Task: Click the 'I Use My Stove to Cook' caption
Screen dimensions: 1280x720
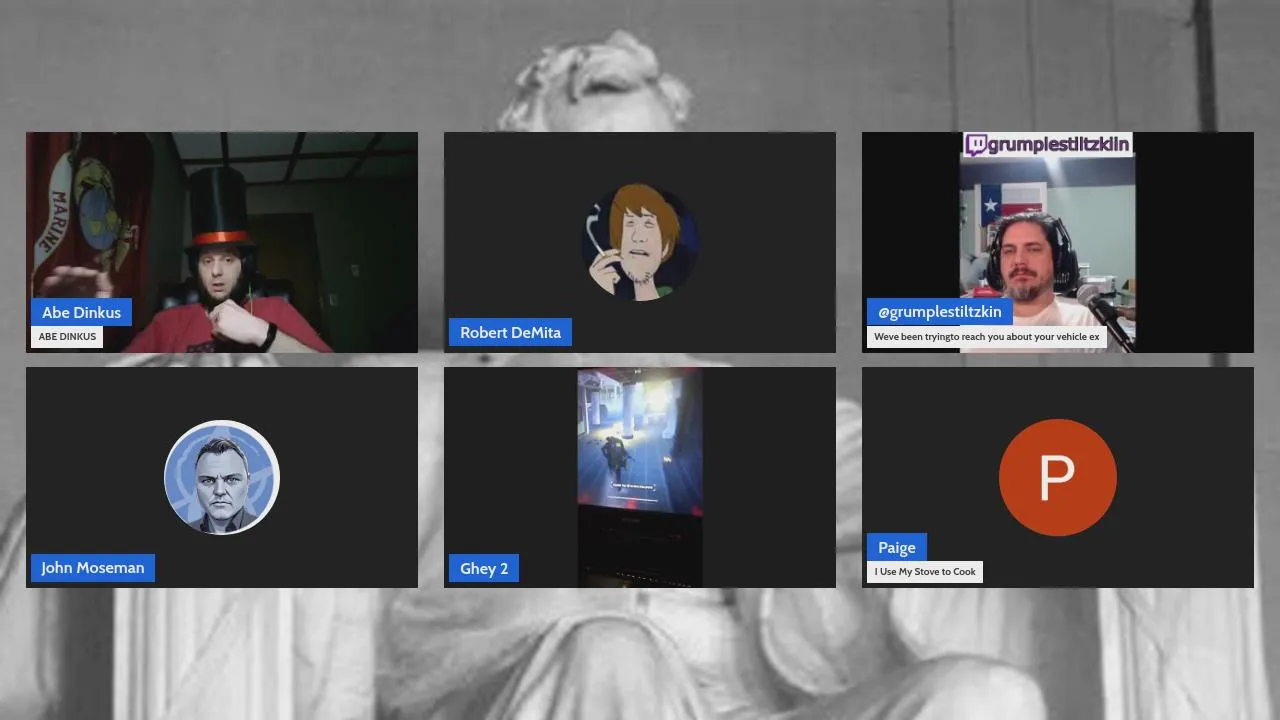Action: [925, 572]
